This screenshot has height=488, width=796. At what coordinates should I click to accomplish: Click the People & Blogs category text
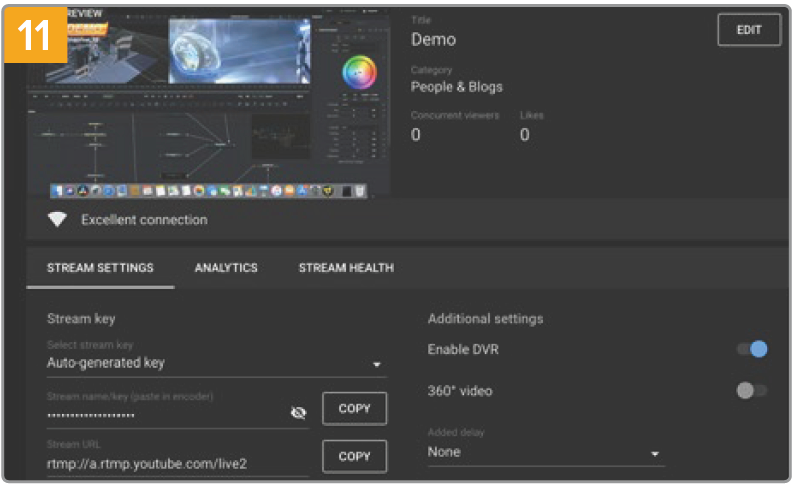click(457, 87)
